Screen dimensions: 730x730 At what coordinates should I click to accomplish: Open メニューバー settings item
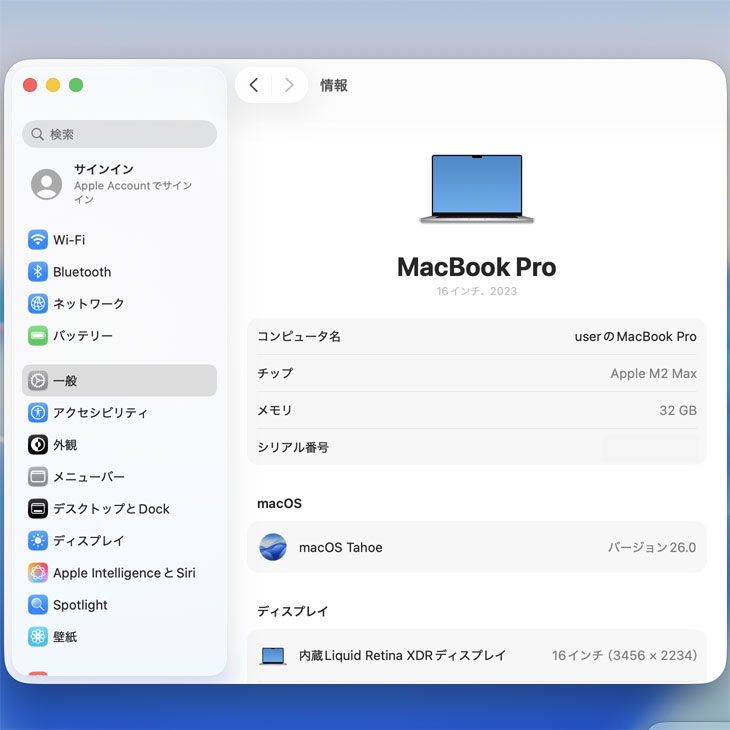(x=89, y=477)
